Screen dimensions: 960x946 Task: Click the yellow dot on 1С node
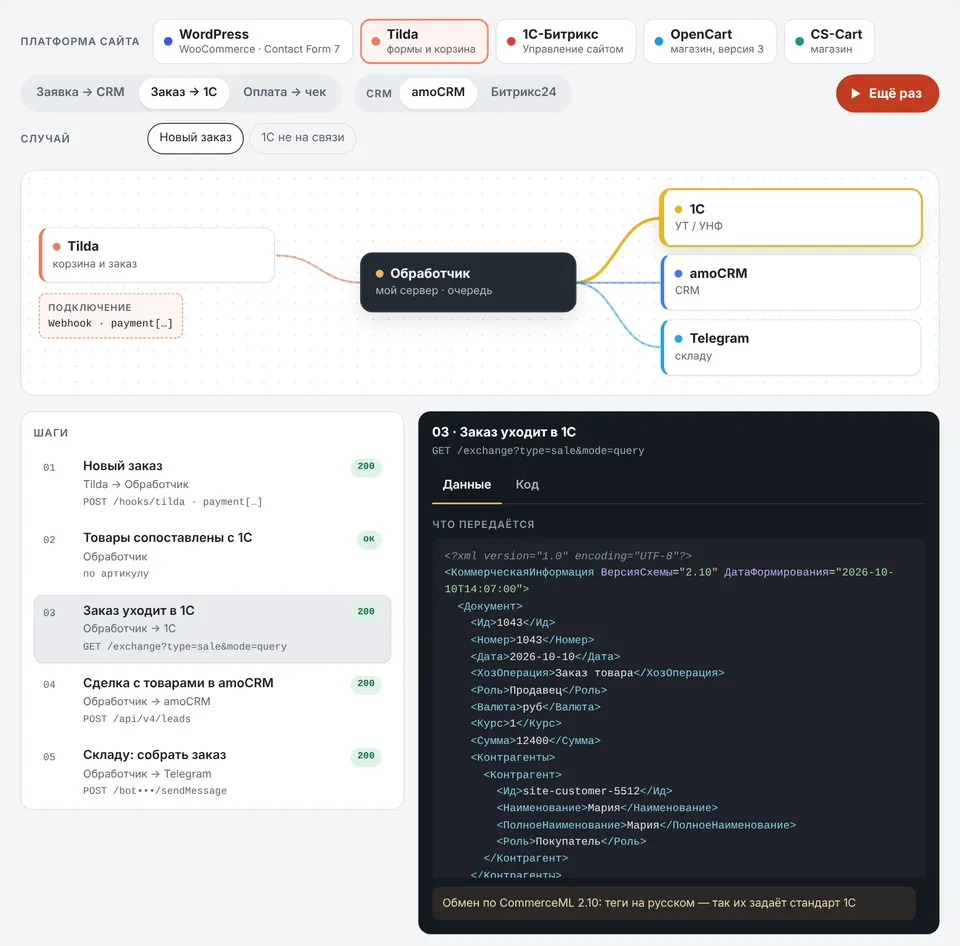click(x=678, y=209)
